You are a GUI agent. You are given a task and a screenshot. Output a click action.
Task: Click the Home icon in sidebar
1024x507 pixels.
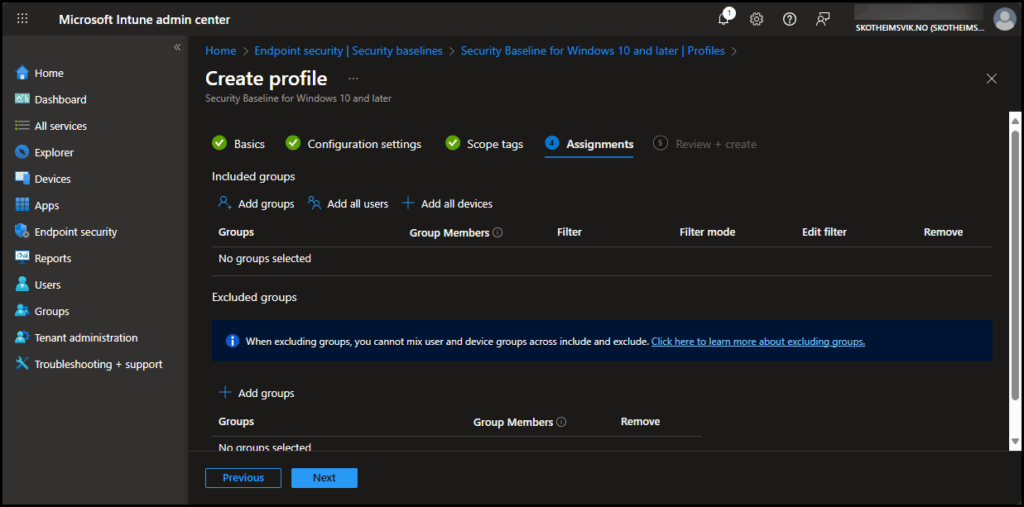(x=23, y=73)
